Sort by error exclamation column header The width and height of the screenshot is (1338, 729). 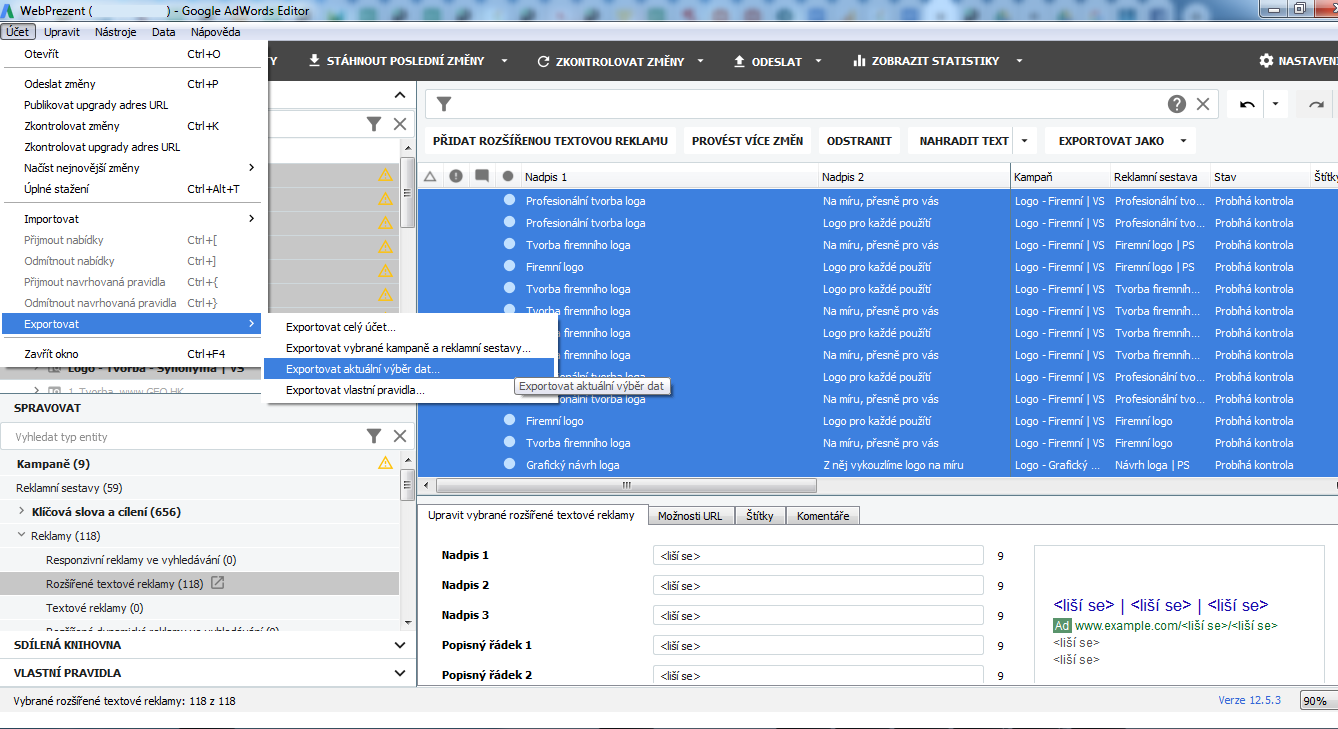coord(456,177)
